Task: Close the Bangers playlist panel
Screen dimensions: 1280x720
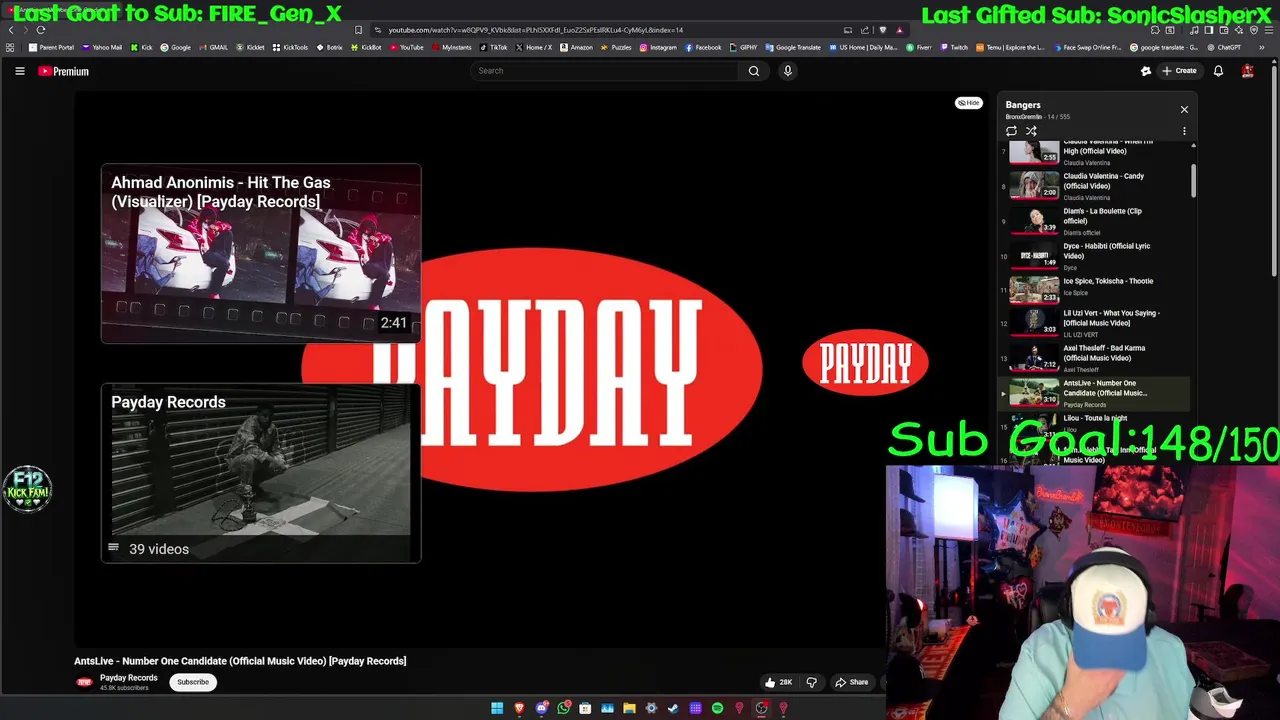Action: point(1184,110)
